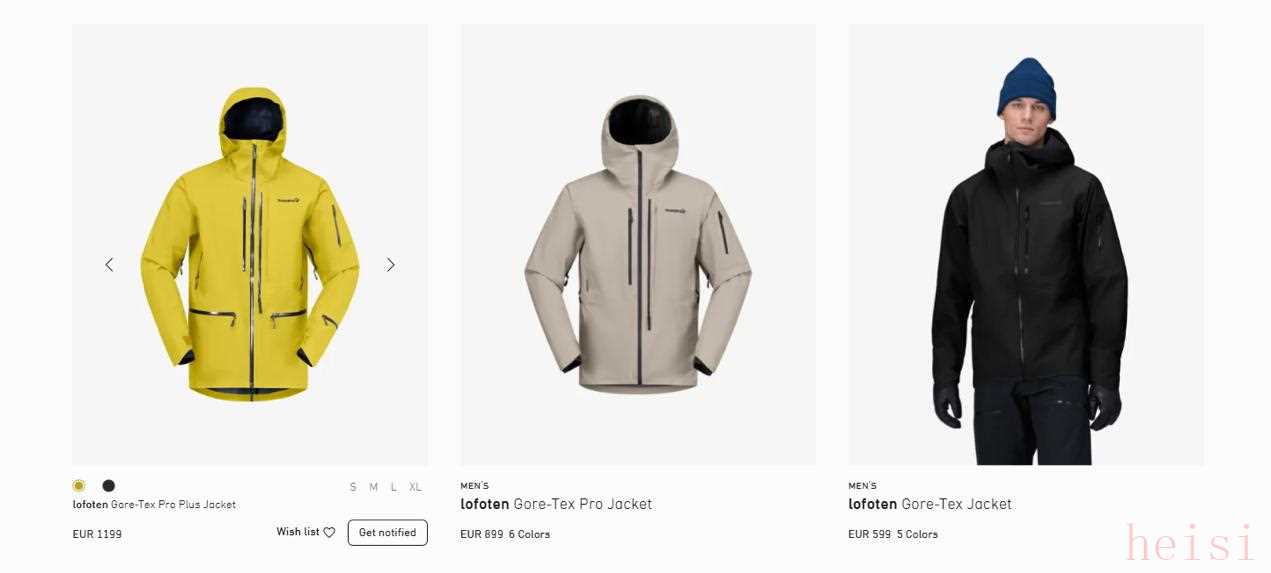Choose size XL for Pro Plus Jacket

coord(415,487)
